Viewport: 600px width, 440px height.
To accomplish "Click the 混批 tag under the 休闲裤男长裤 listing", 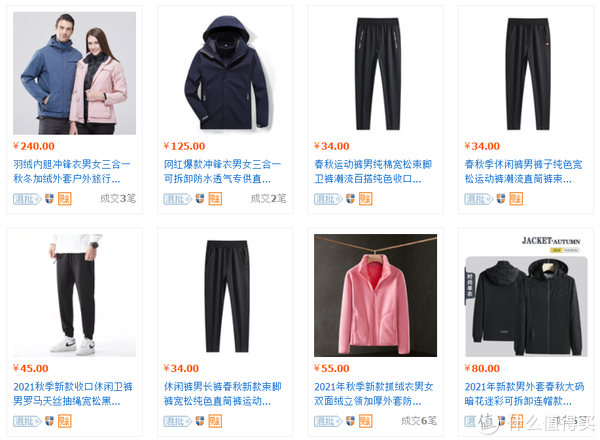I will click(178, 421).
